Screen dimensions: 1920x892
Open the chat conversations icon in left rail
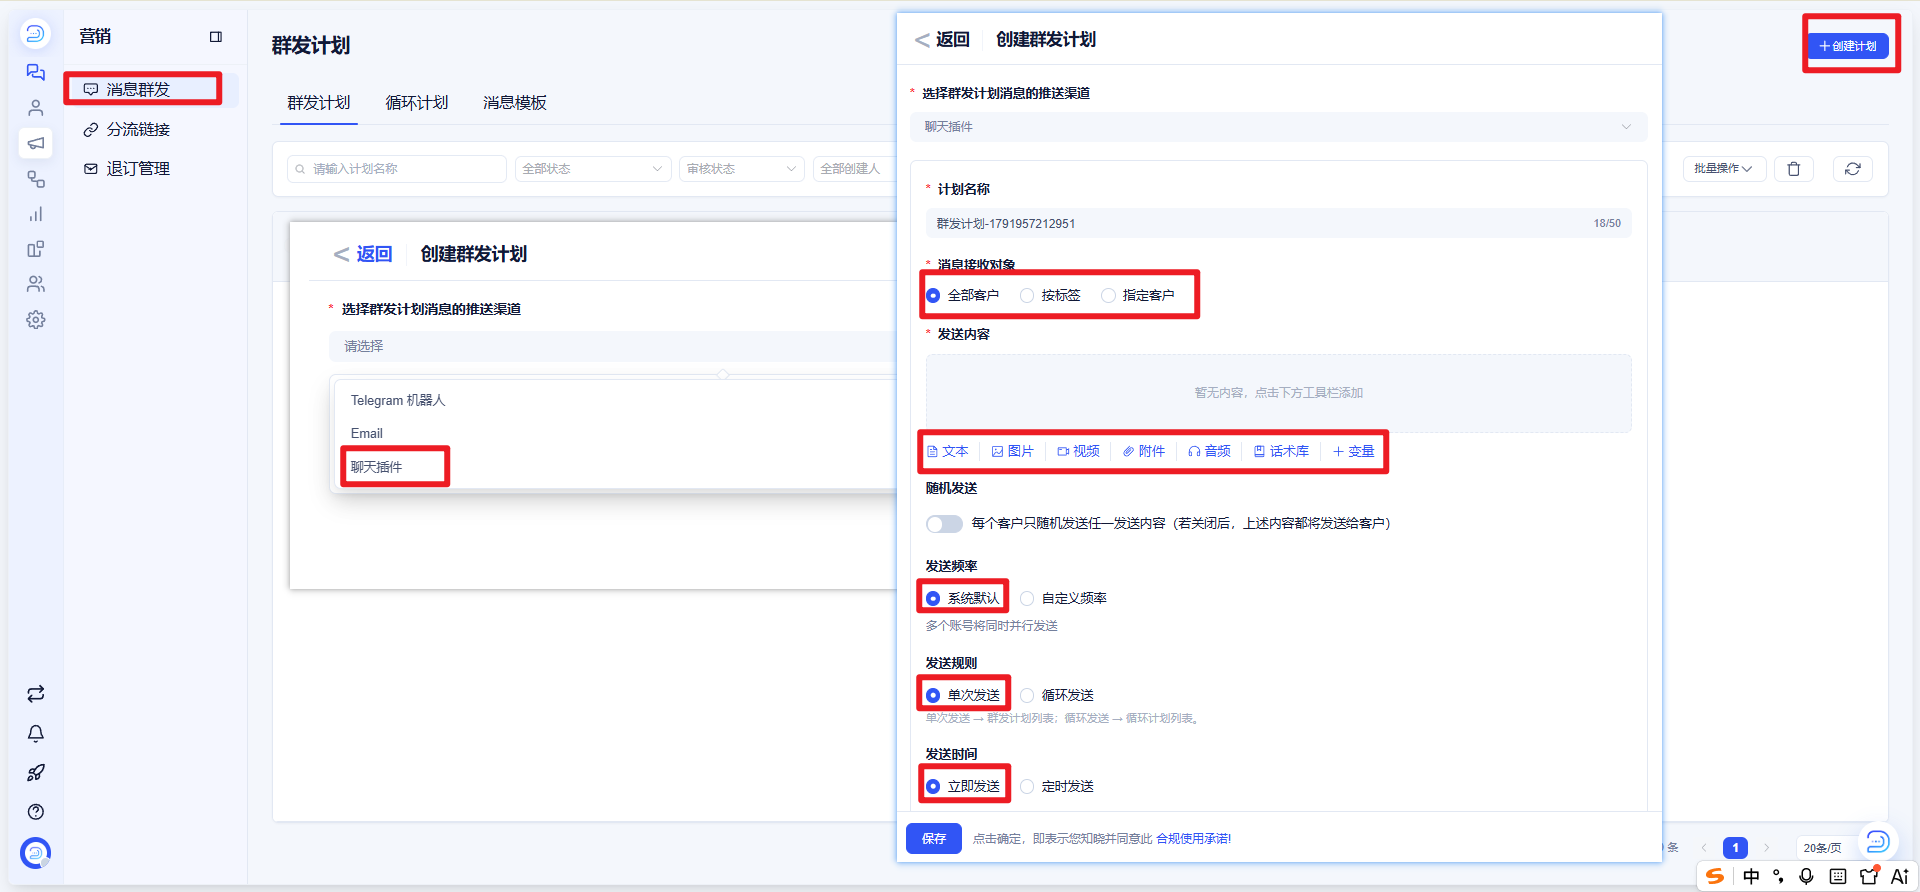click(x=36, y=72)
